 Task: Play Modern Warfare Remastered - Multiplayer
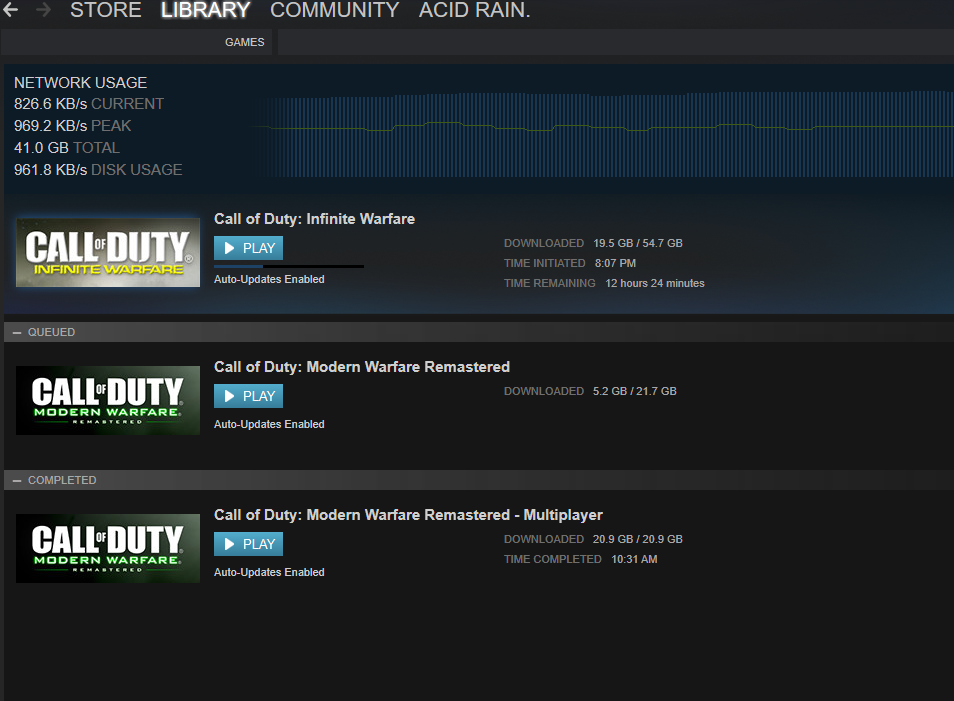[x=248, y=544]
